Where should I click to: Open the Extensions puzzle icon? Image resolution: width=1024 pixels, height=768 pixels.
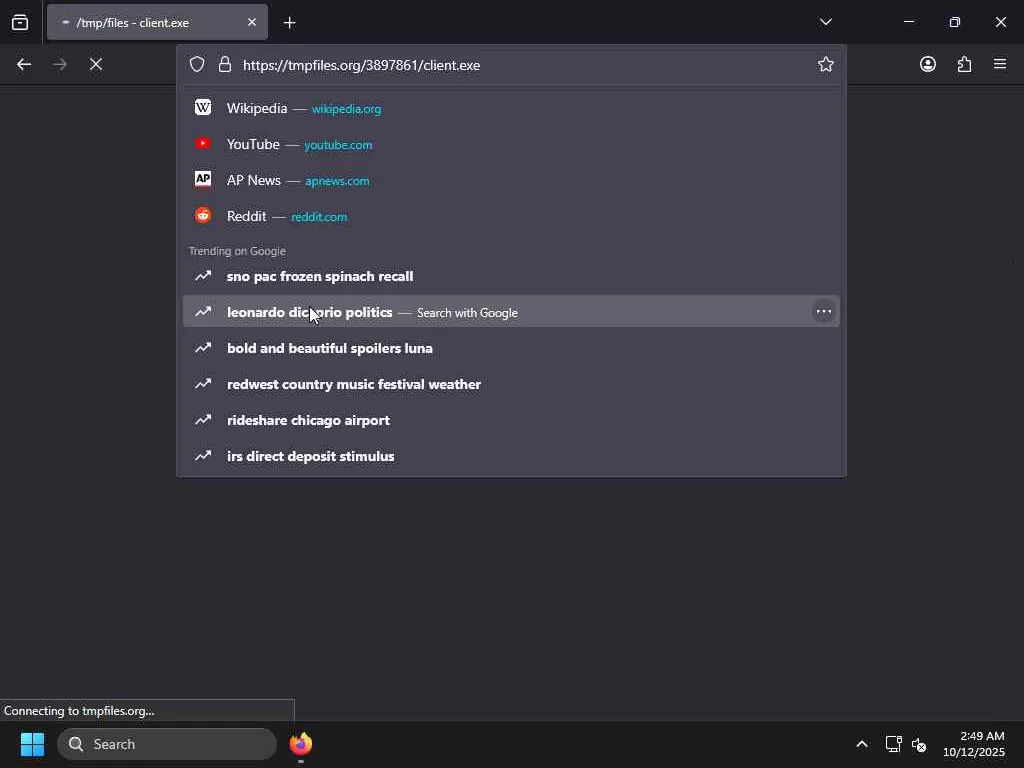(x=964, y=64)
